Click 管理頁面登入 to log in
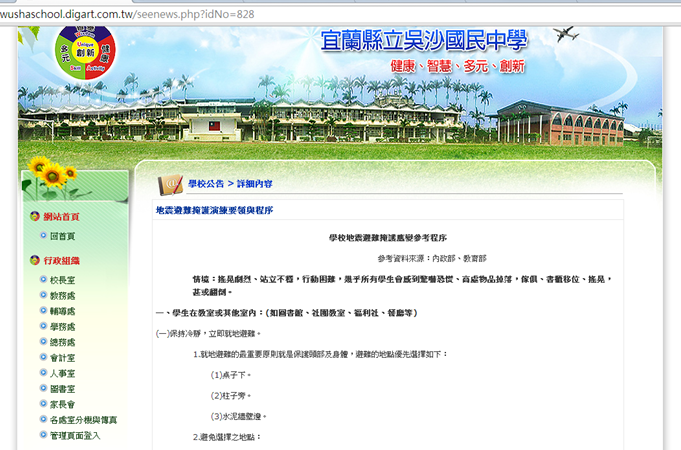This screenshot has width=681, height=450. click(x=75, y=435)
